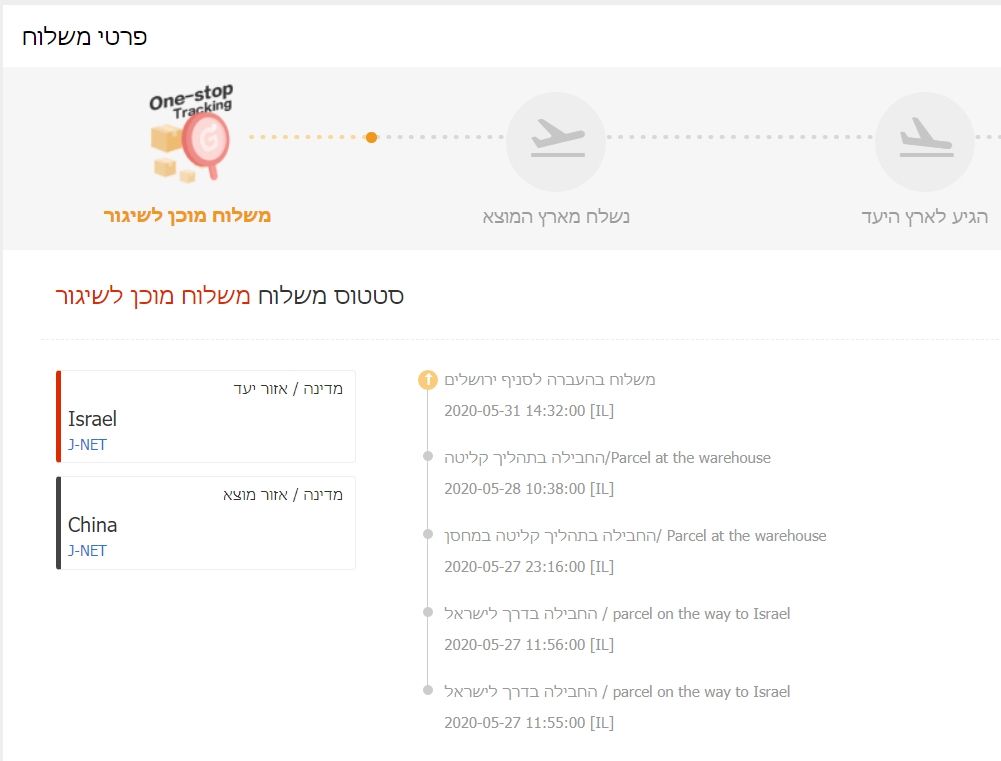Click the One-stop Tracking logo icon

(x=190, y=135)
